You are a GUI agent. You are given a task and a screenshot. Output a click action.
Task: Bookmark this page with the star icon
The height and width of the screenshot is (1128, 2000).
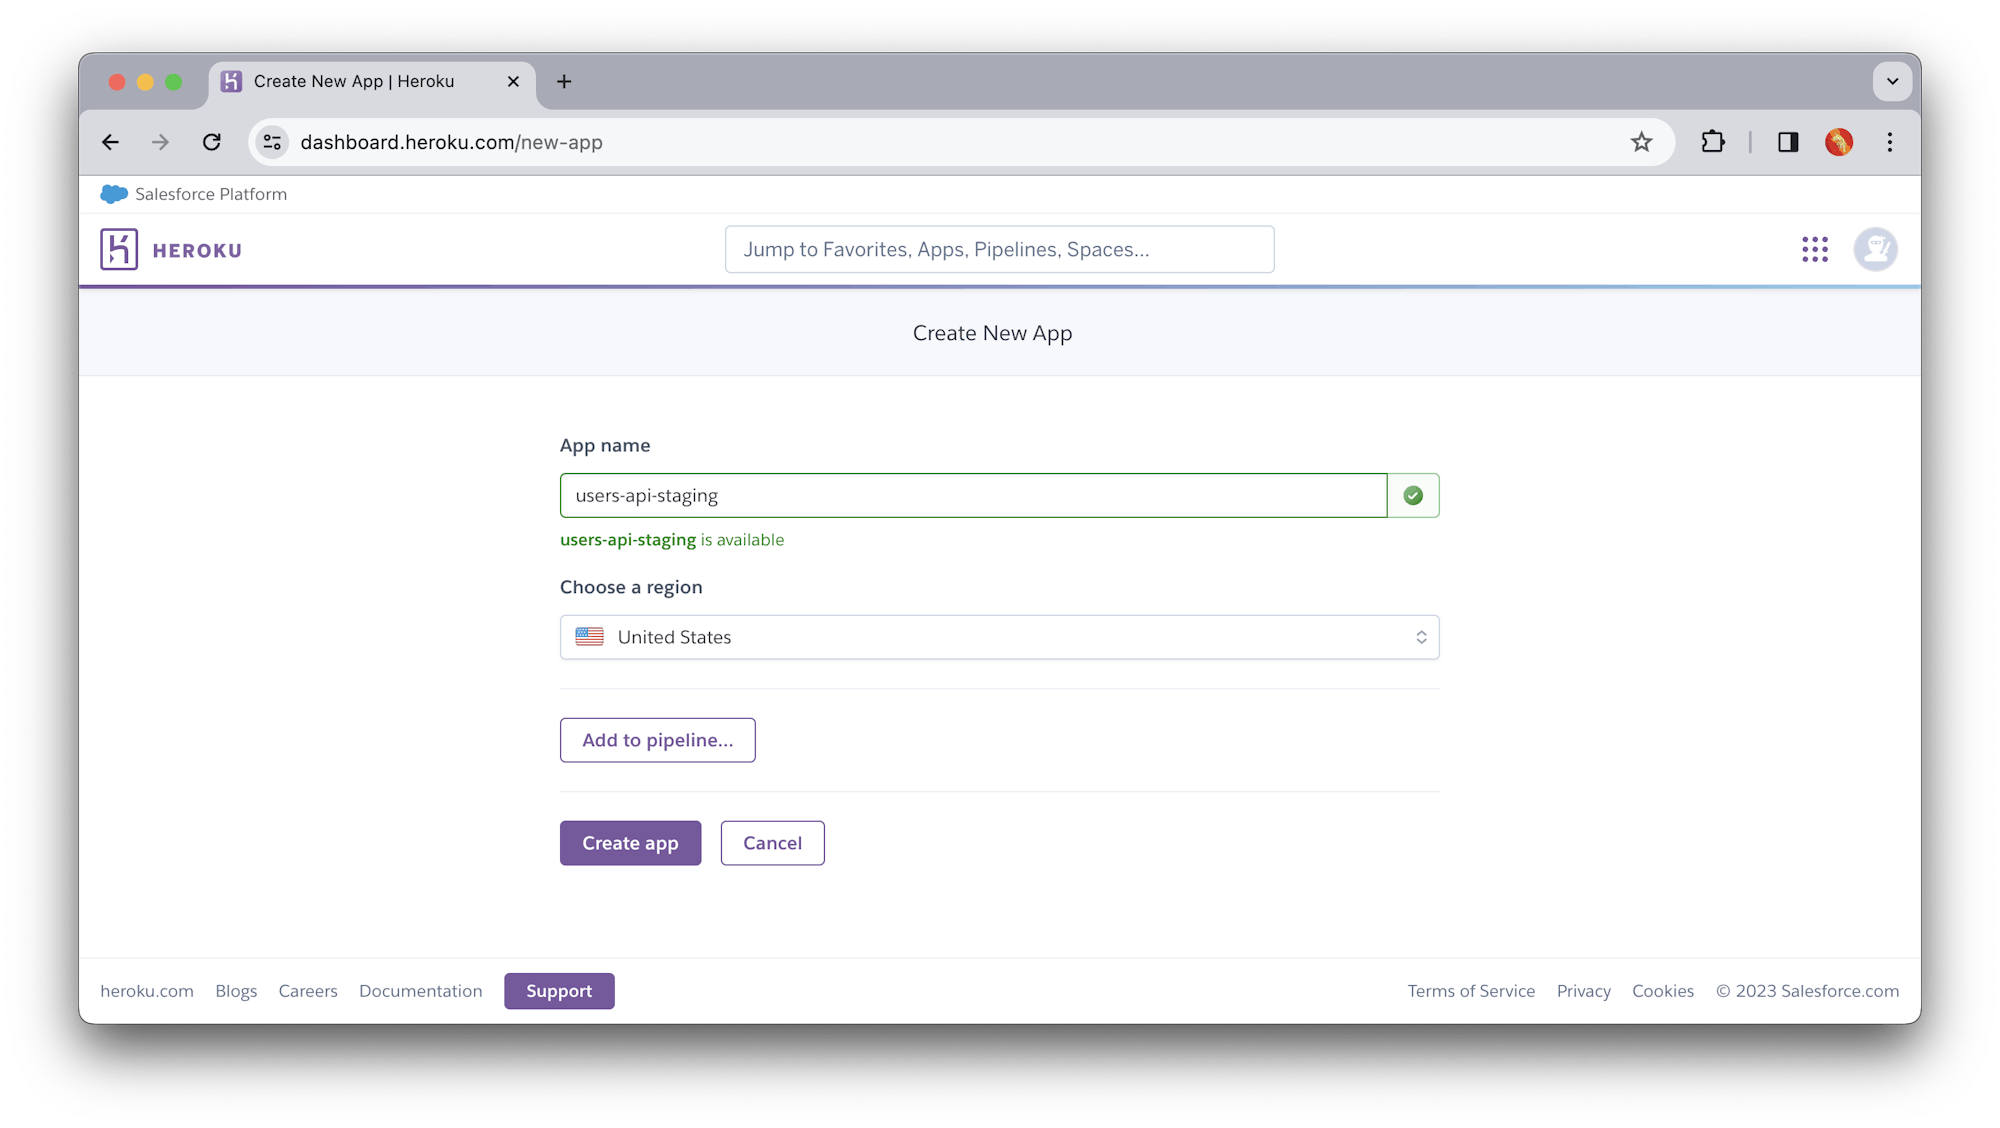click(x=1641, y=142)
